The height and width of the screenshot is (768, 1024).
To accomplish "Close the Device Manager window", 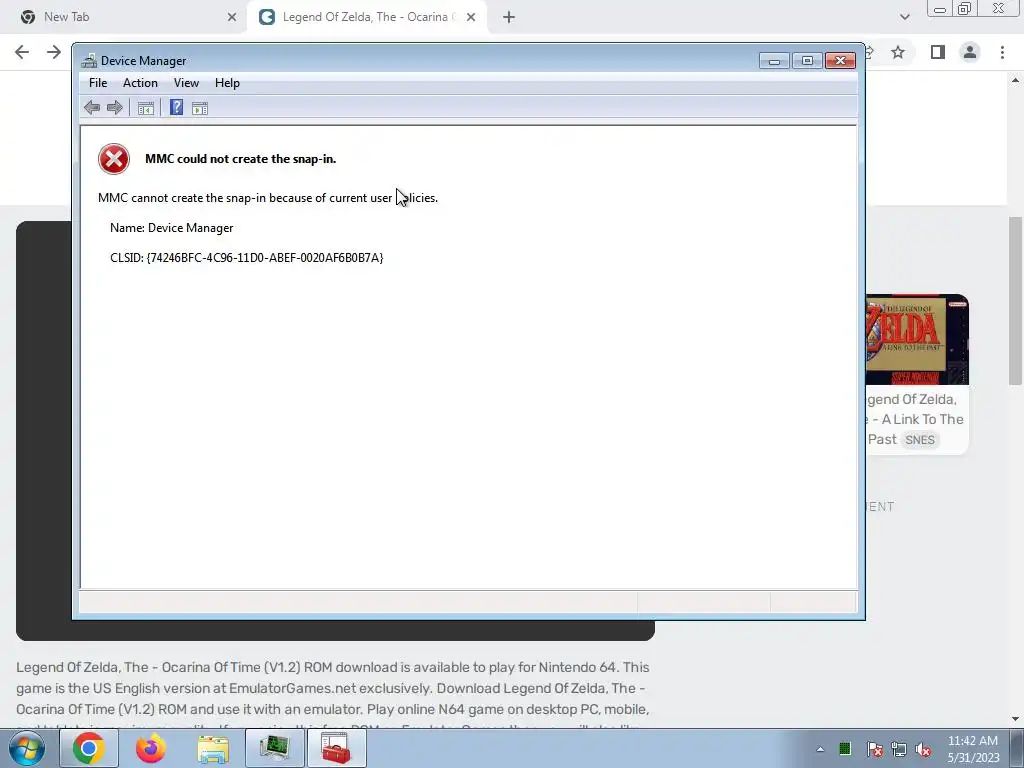I will [x=840, y=61].
